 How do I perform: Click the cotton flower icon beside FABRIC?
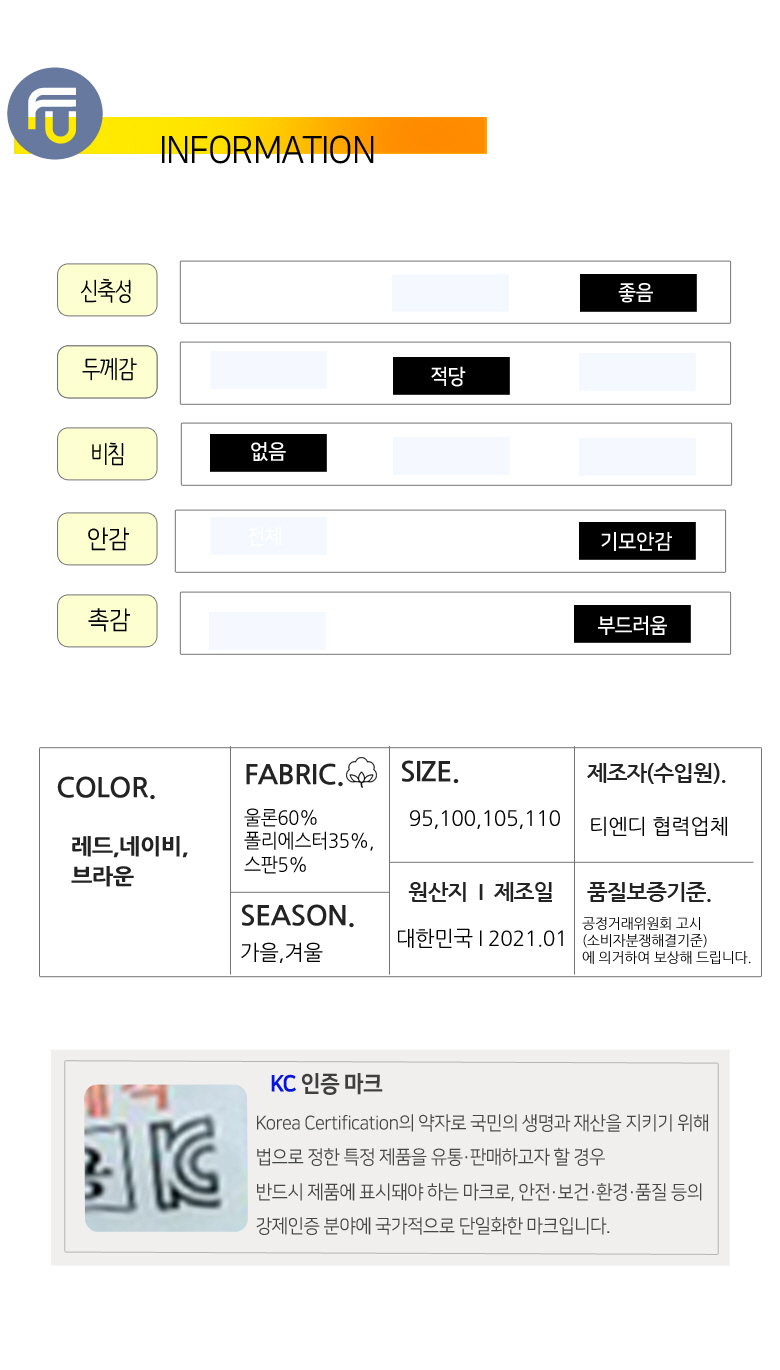(361, 772)
